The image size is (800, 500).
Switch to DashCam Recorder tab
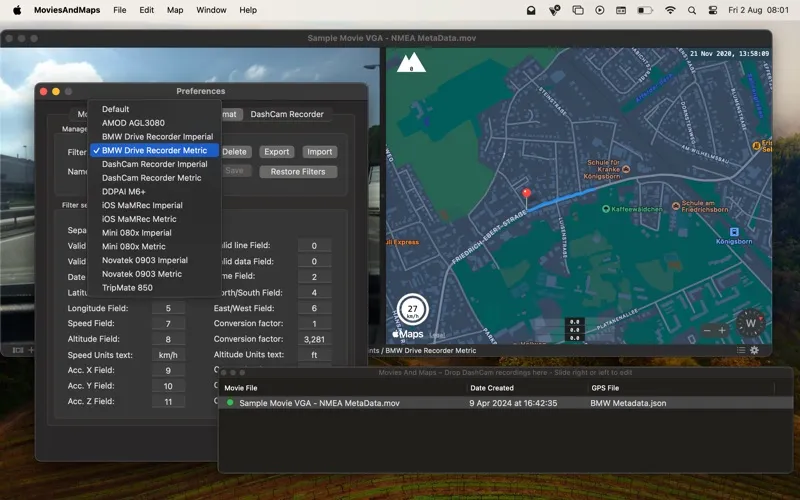pos(287,114)
